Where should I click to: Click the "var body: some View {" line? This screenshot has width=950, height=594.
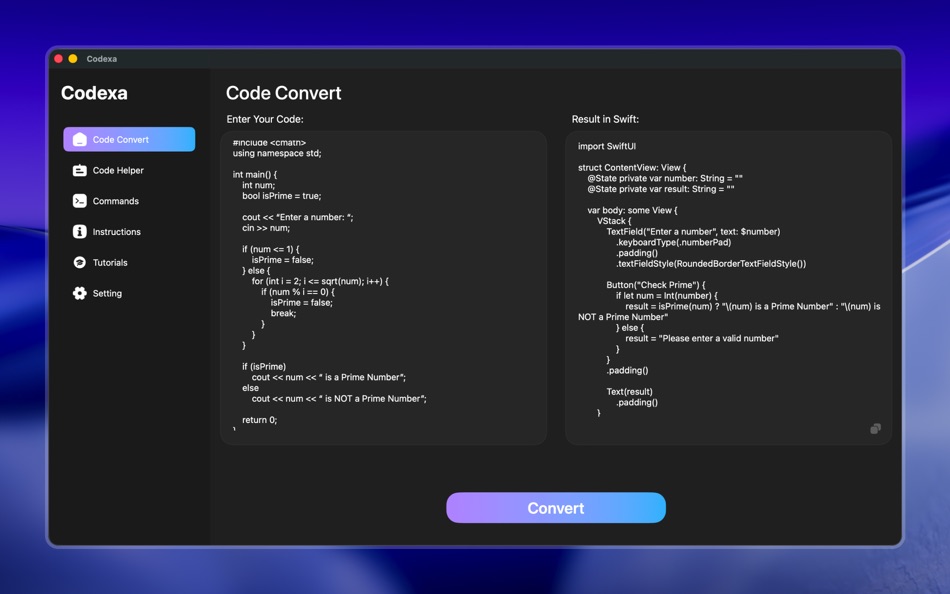pyautogui.click(x=632, y=210)
